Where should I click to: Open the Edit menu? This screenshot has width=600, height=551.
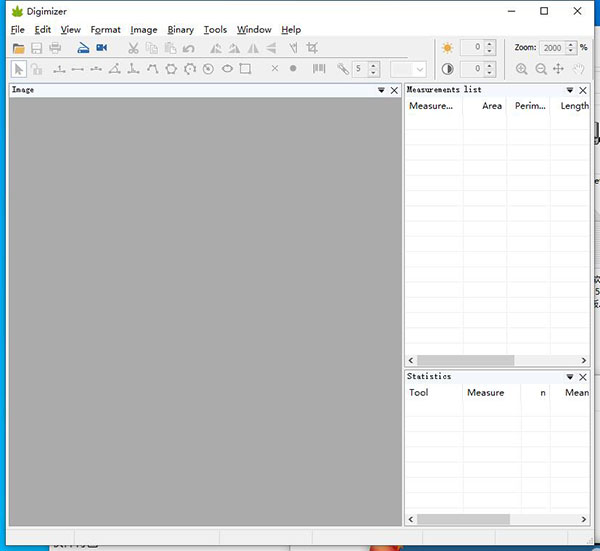click(42, 29)
